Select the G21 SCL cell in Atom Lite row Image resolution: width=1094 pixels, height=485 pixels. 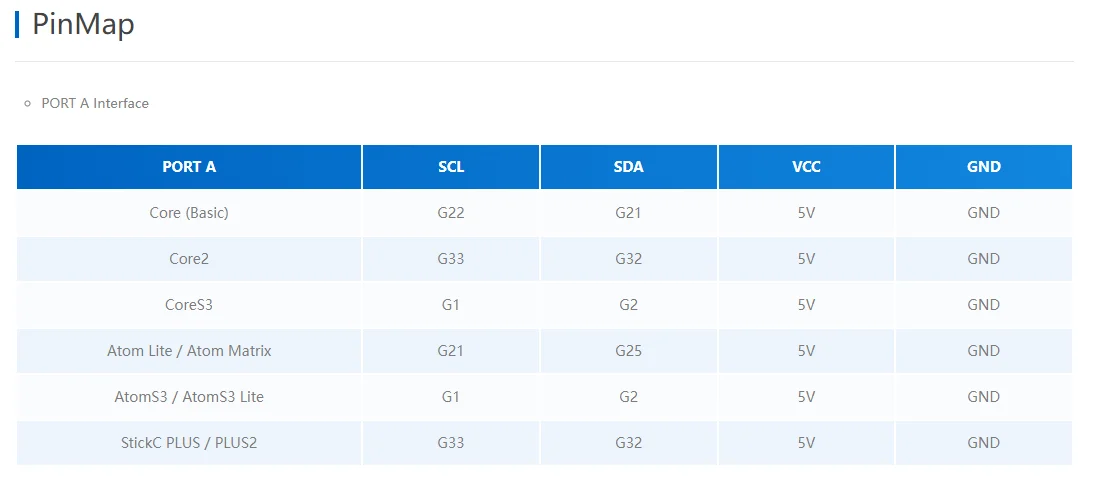[451, 351]
